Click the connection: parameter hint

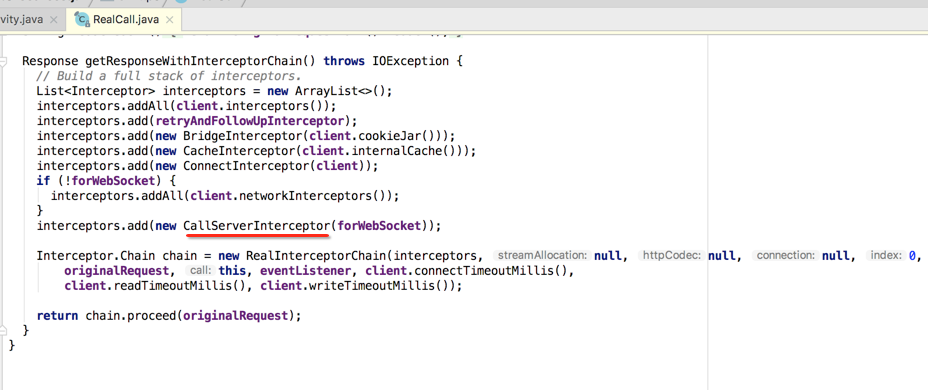(785, 256)
